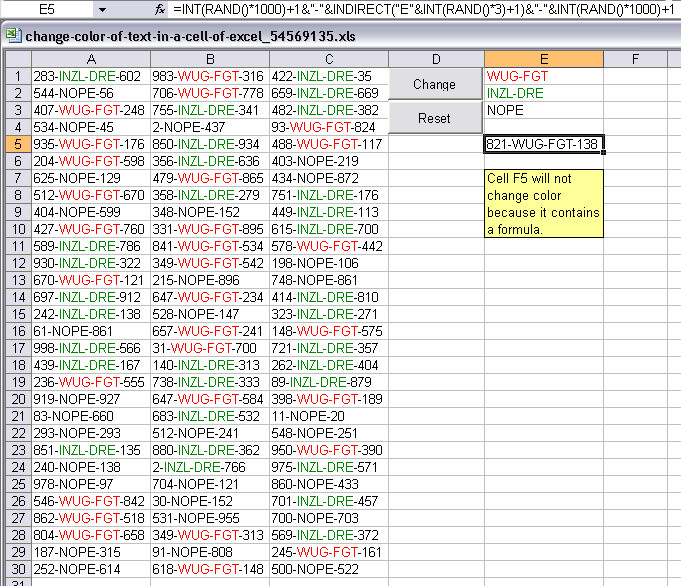The image size is (681, 586).
Task: Click cell 850-INZL-DRE-934
Action: (210, 144)
